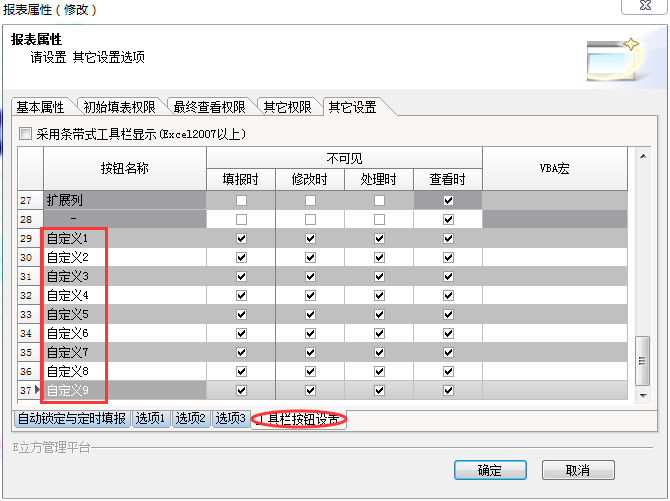Select the 选项2 bottom tab

pyautogui.click(x=190, y=418)
